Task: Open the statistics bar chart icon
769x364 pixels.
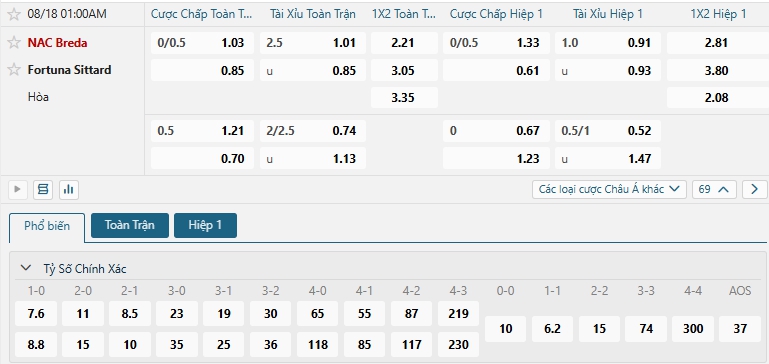Action: point(69,189)
